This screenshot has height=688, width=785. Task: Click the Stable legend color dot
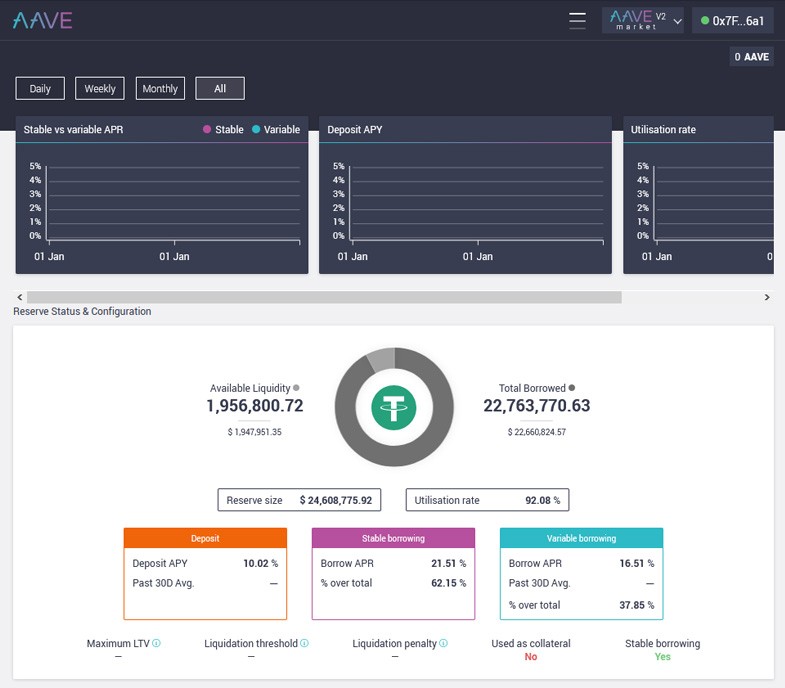[x=207, y=129]
